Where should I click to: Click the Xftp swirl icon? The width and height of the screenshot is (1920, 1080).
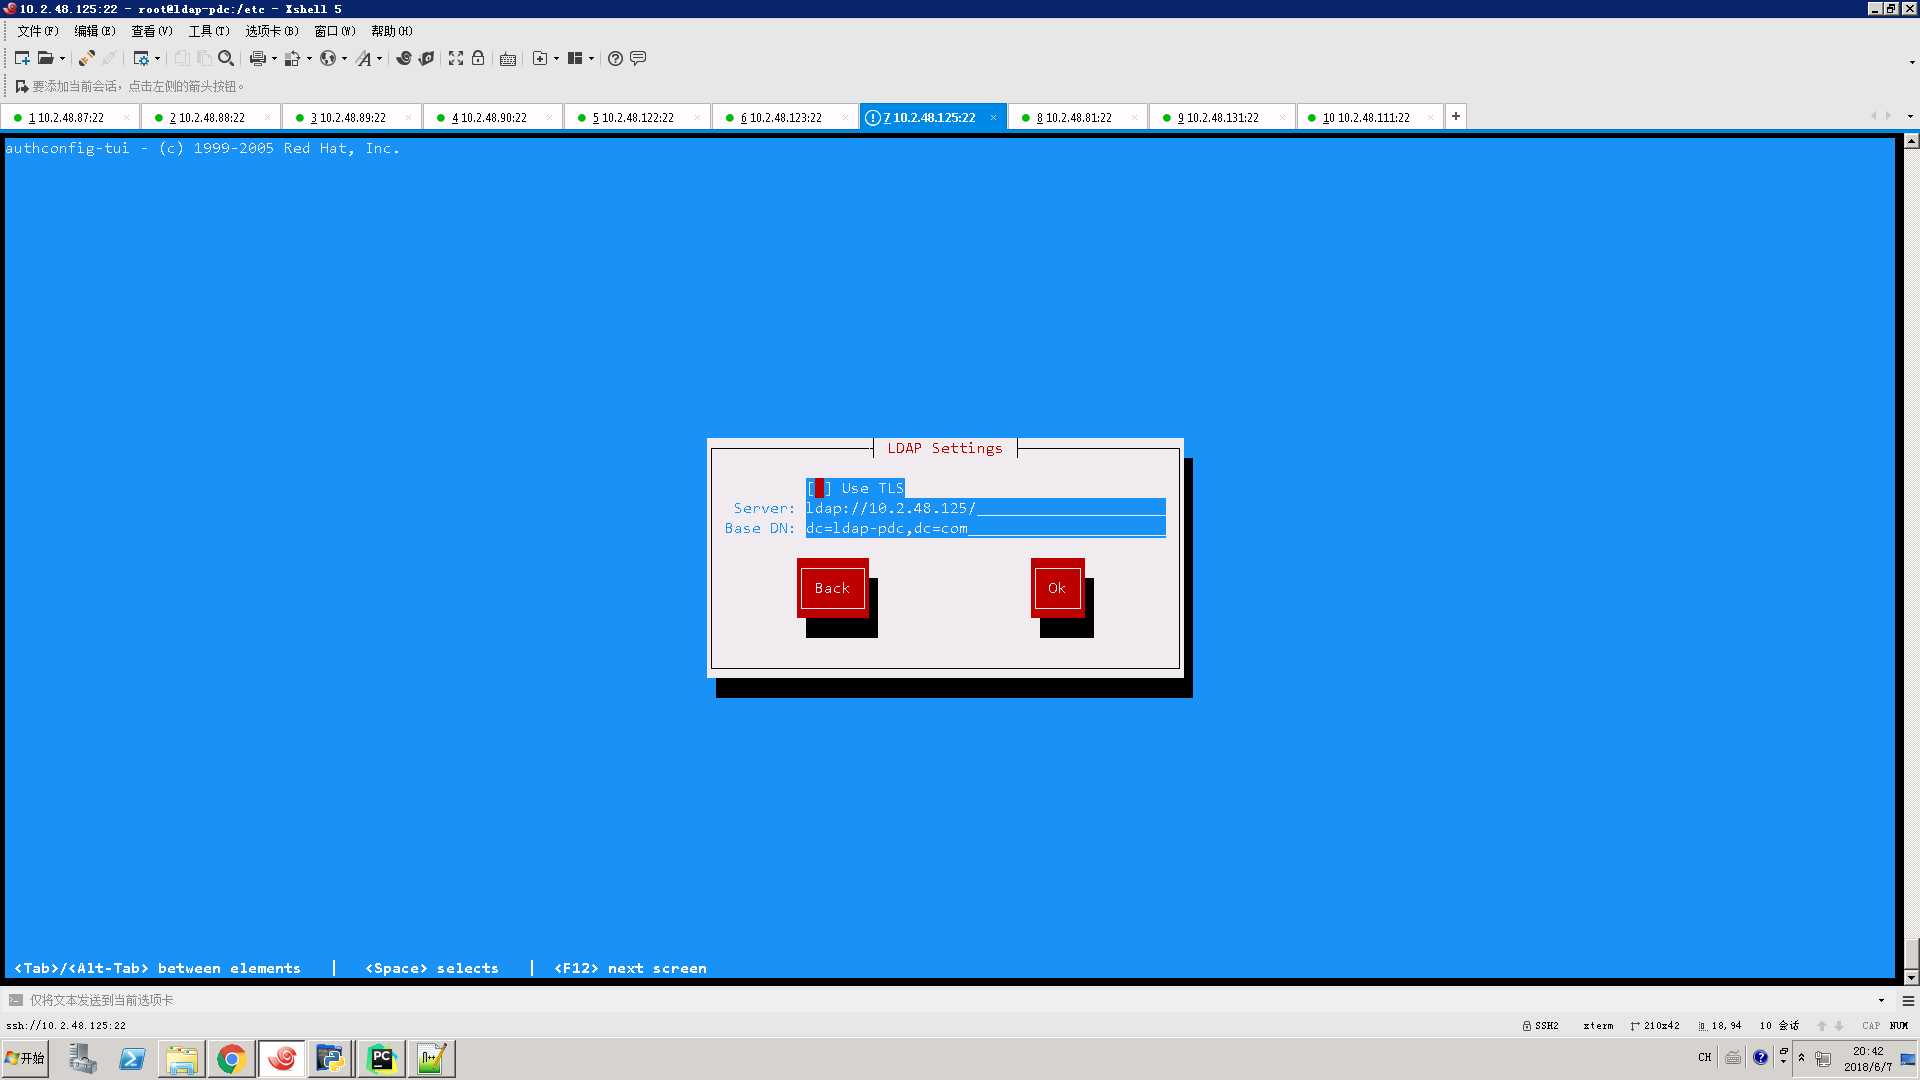click(x=404, y=59)
